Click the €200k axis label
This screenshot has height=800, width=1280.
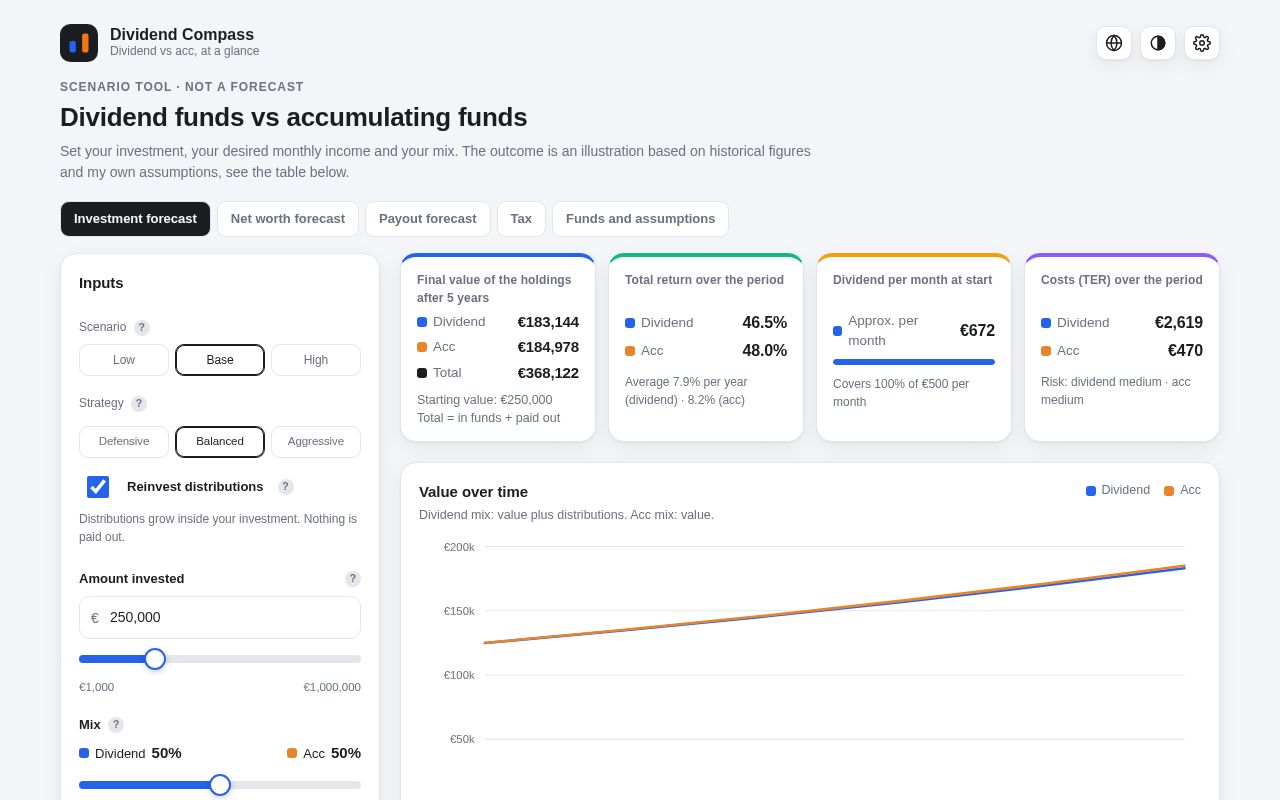[x=459, y=547]
